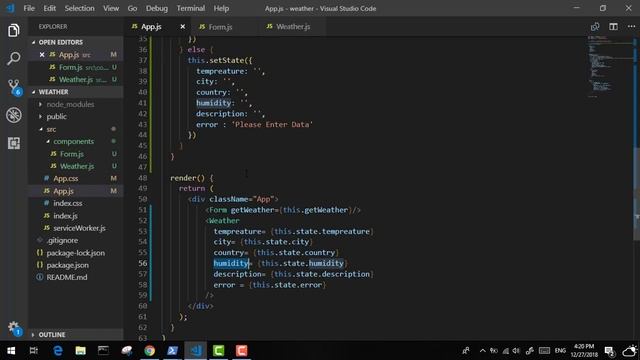The image size is (640, 360).
Task: Open the View menu
Action: coord(111,8)
